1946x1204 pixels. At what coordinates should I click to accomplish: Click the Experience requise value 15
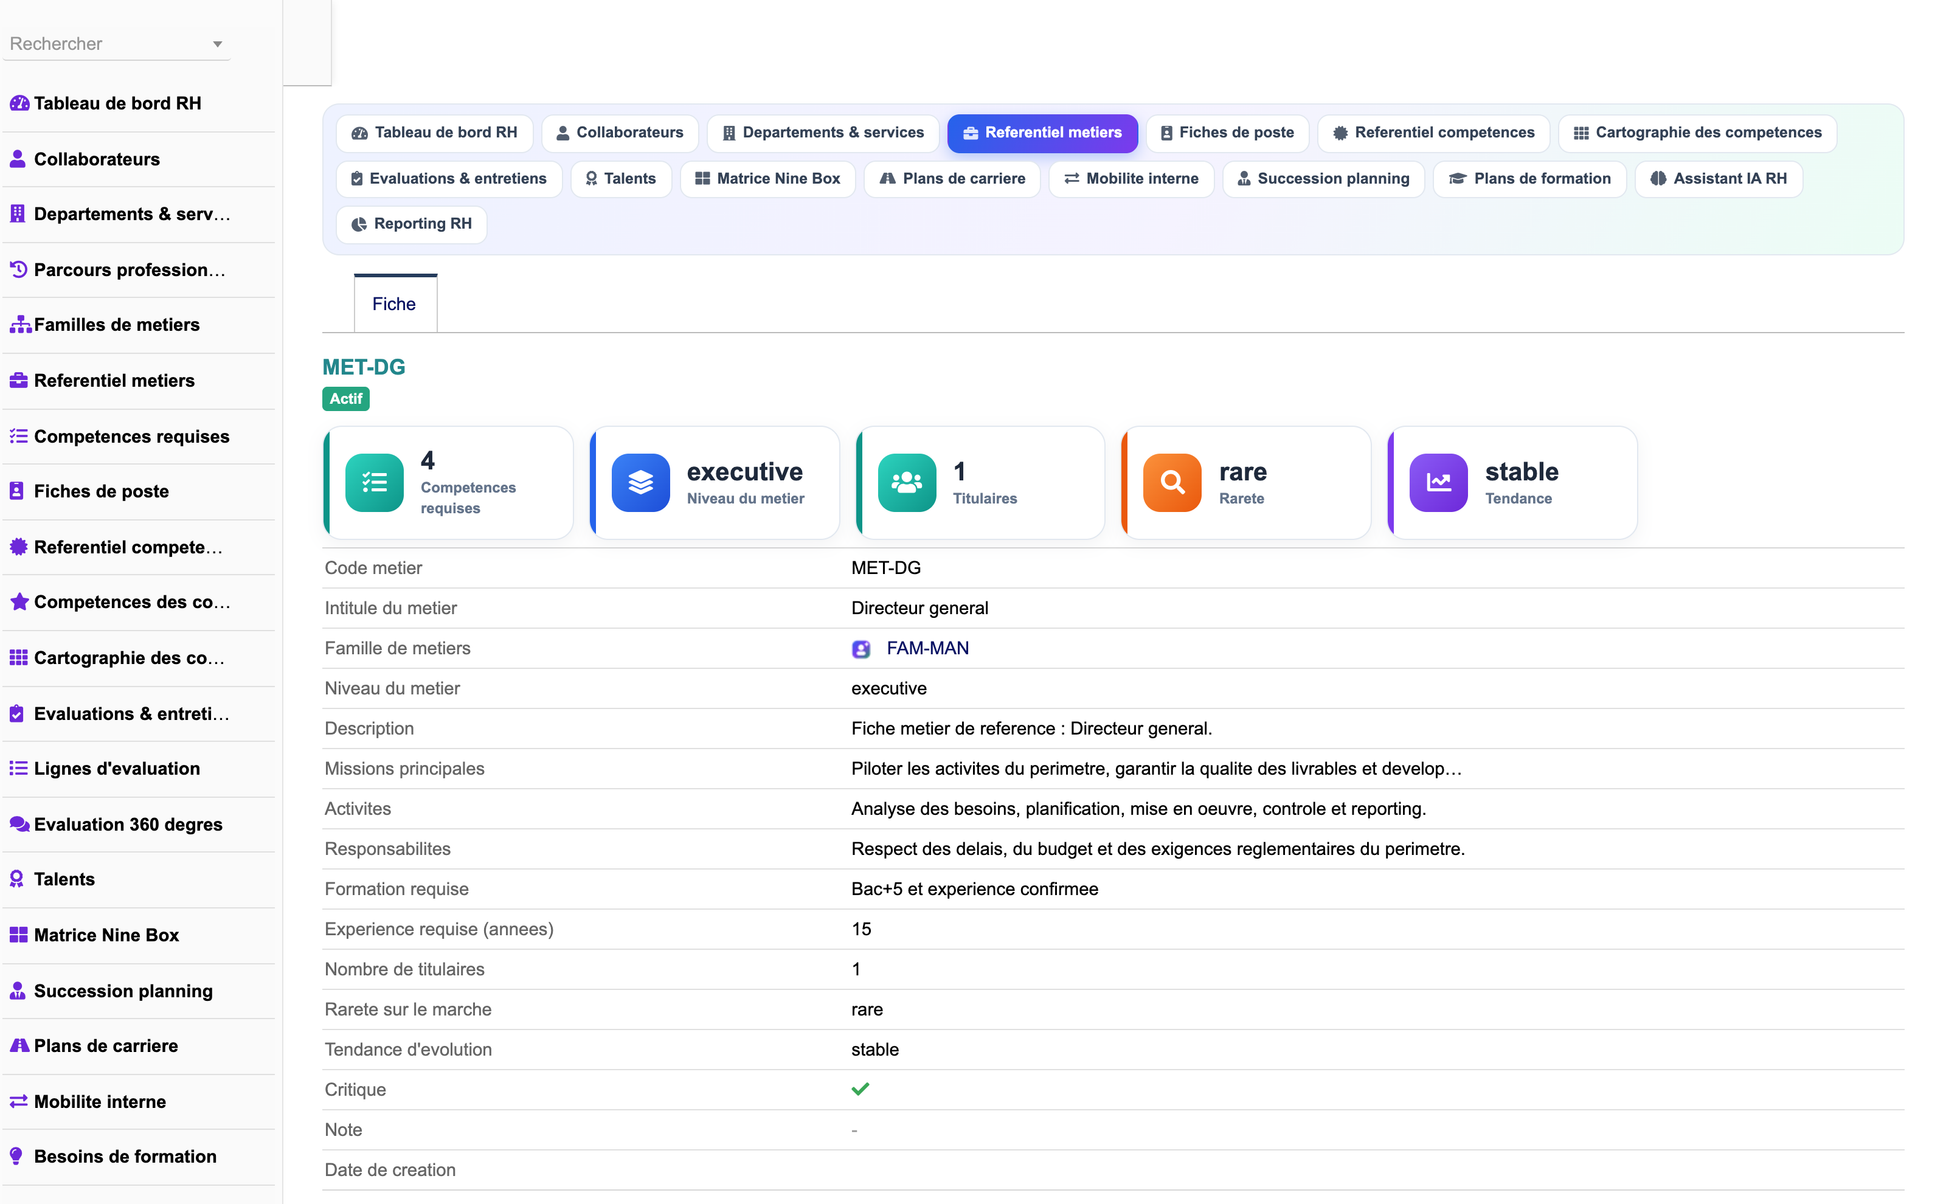tap(861, 929)
